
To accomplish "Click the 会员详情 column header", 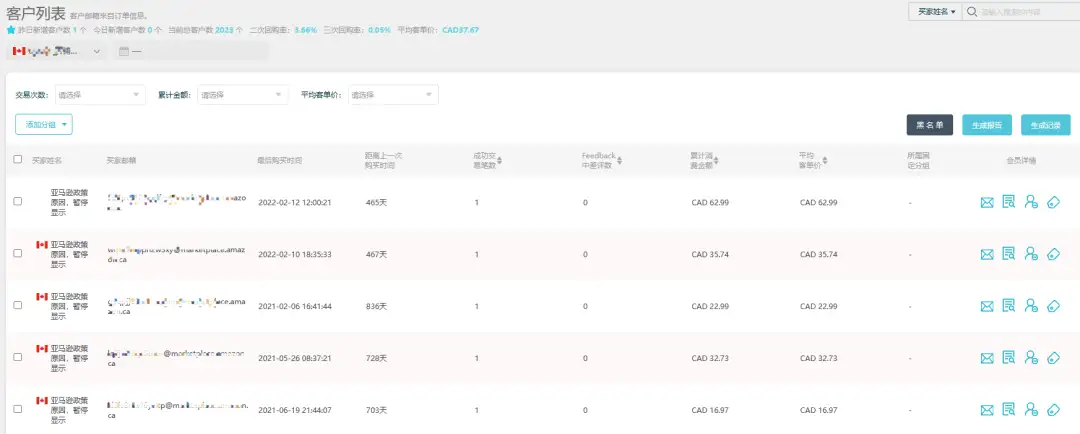I will [x=1021, y=161].
